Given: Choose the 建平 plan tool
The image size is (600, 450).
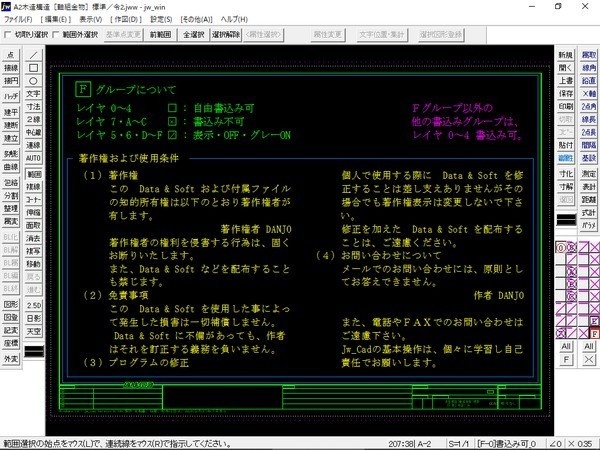Looking at the screenshot, I should (11, 112).
